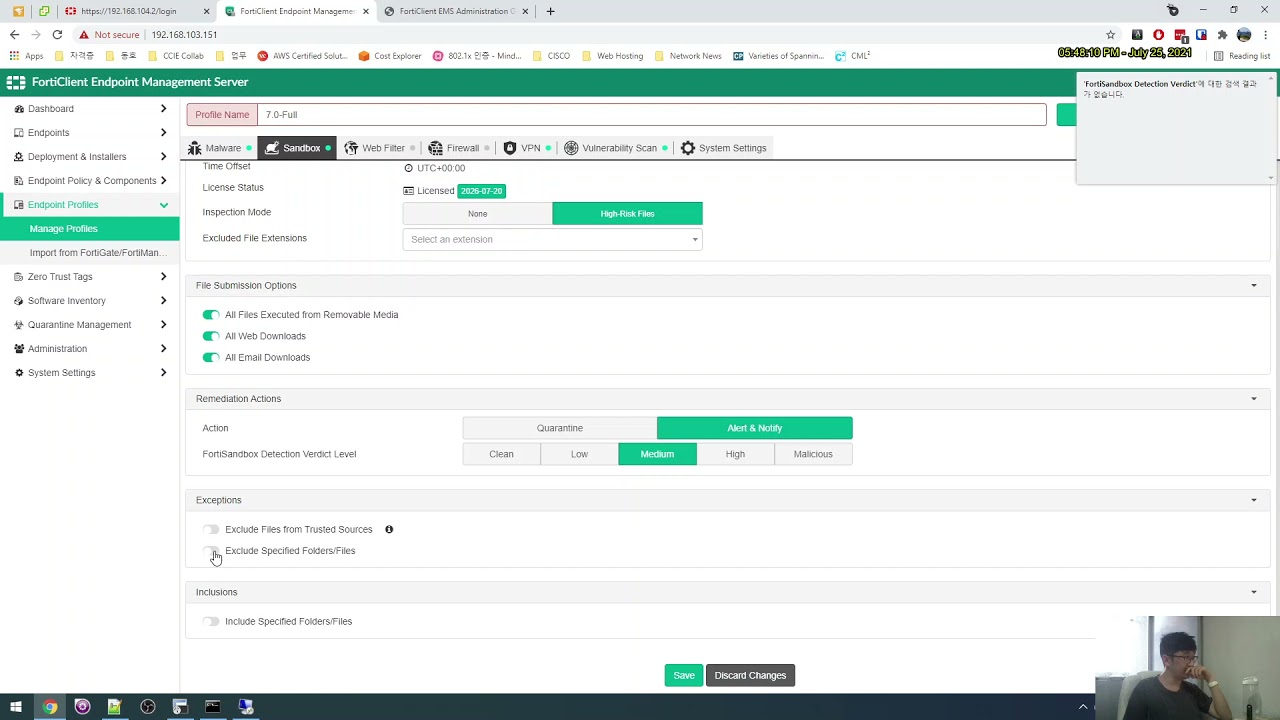Switch to the VPN tab
1280x720 pixels.
click(526, 148)
